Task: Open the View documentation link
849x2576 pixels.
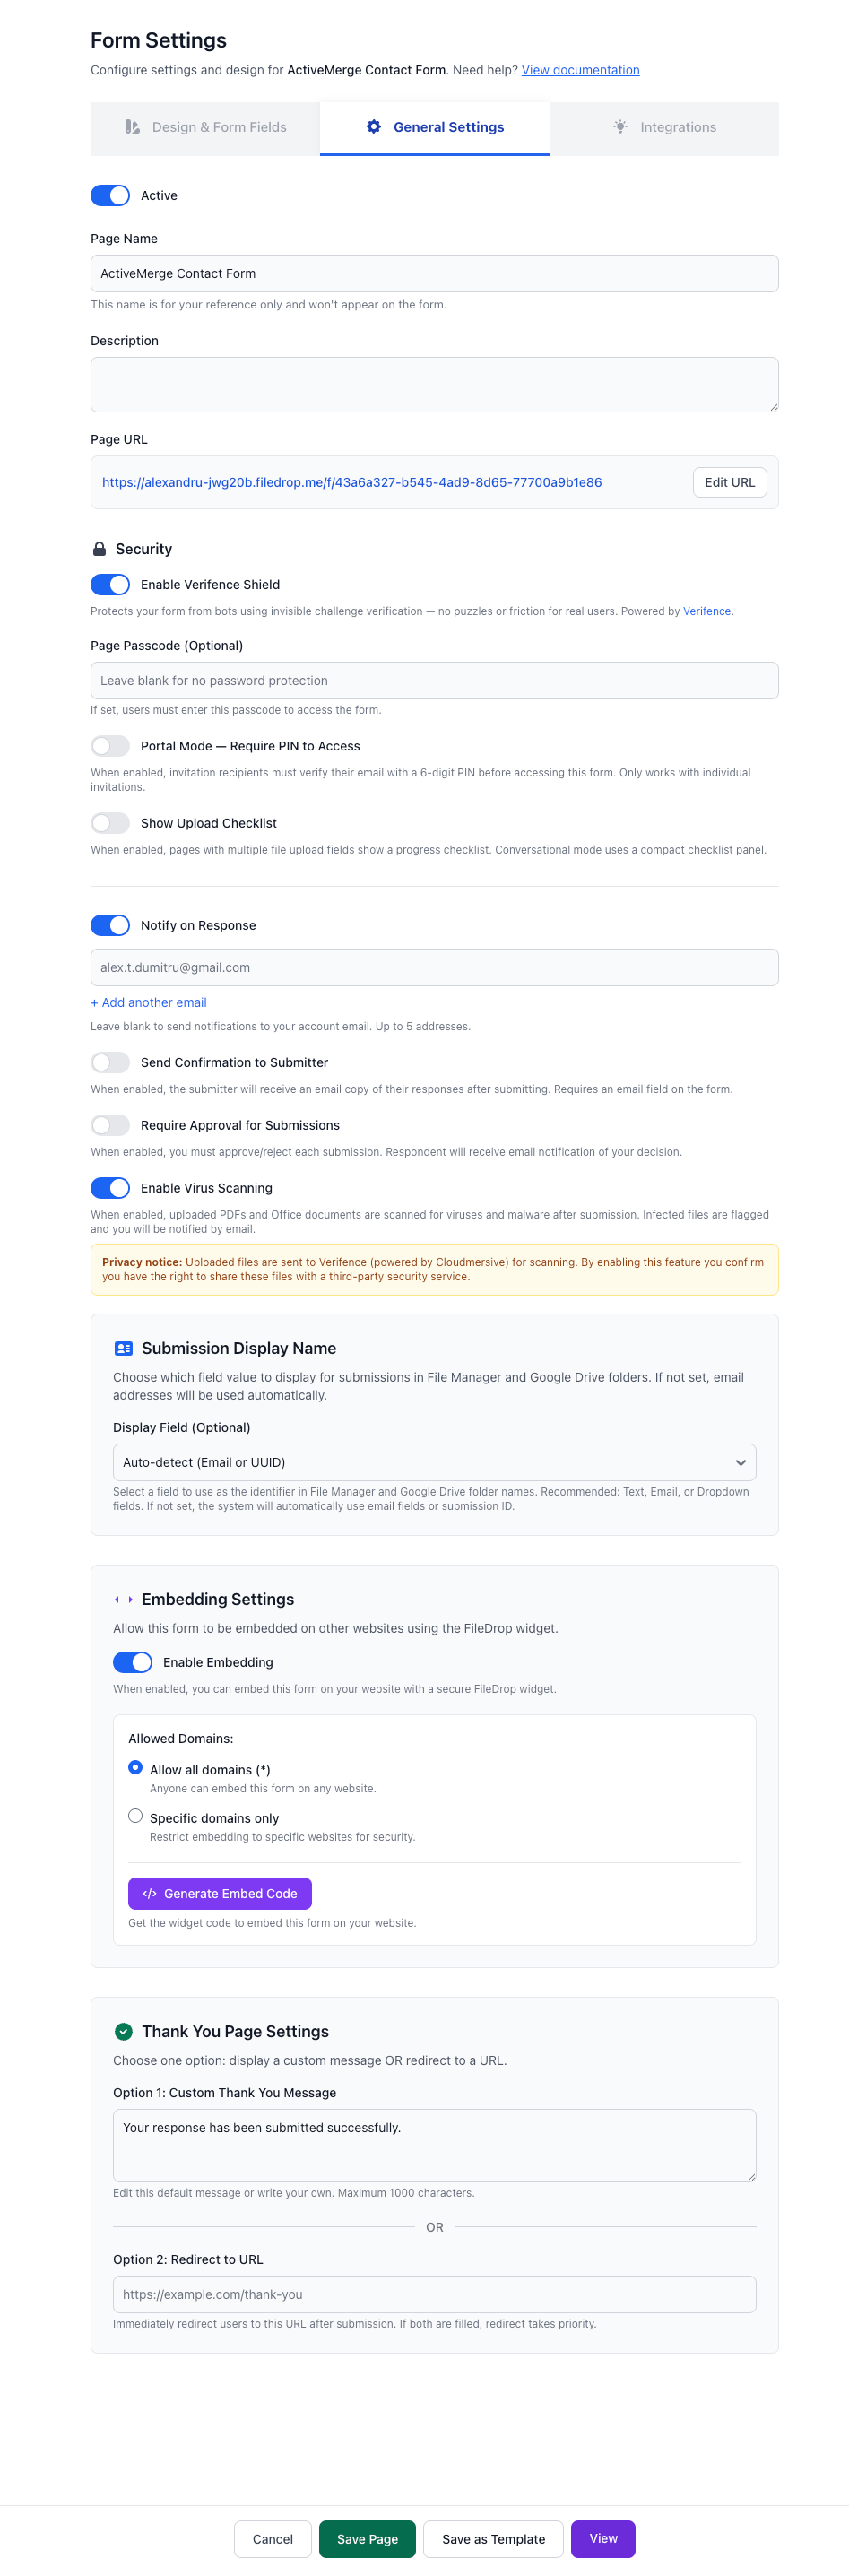Action: pyautogui.click(x=580, y=70)
